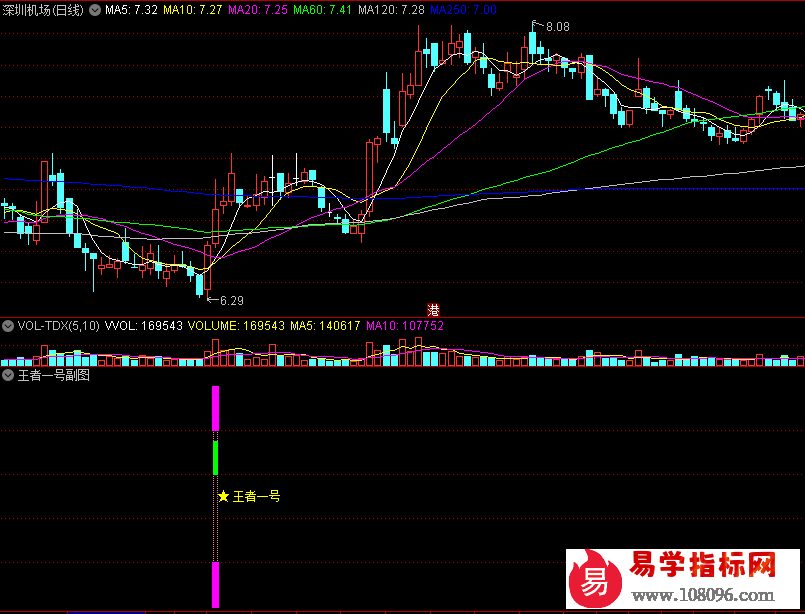The width and height of the screenshot is (805, 614).
Task: Click the 6.29 low price marker
Action: [x=232, y=301]
